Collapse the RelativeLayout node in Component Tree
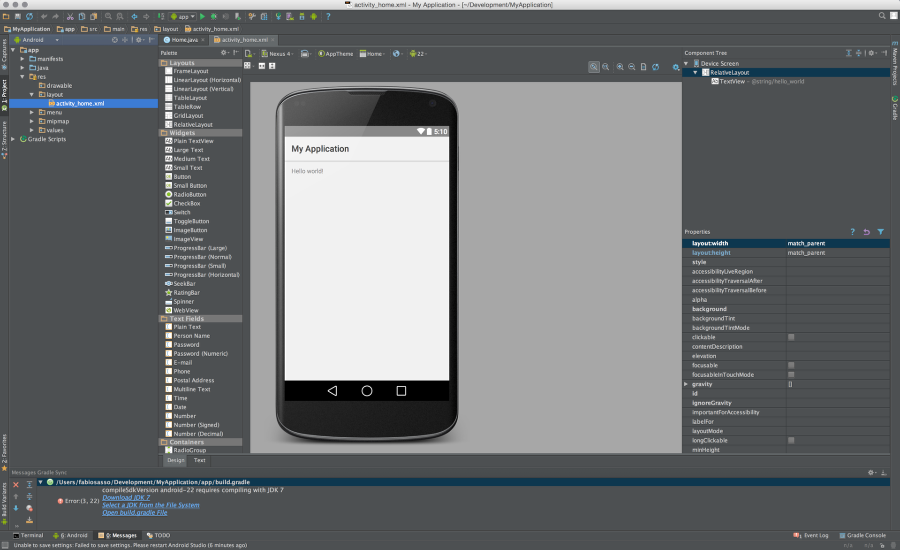Screen dimensions: 900x550 695,72
